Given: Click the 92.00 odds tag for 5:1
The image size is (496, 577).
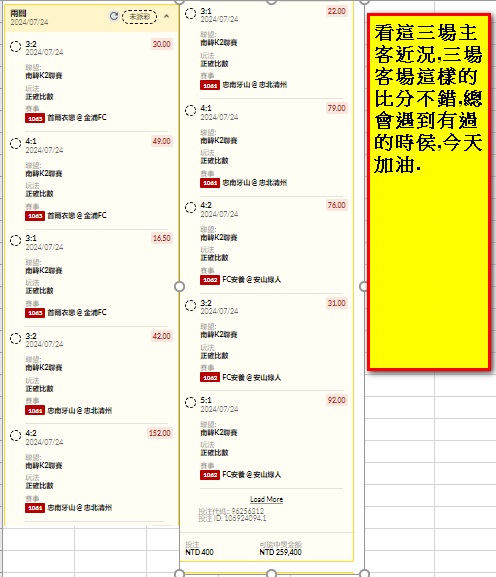Looking at the screenshot, I should pyautogui.click(x=337, y=400).
